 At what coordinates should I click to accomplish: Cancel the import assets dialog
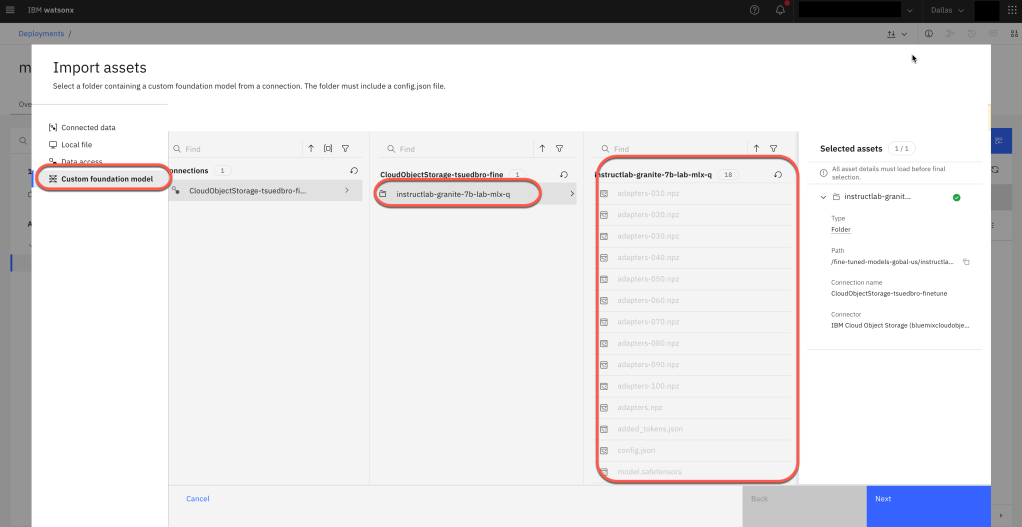click(197, 499)
